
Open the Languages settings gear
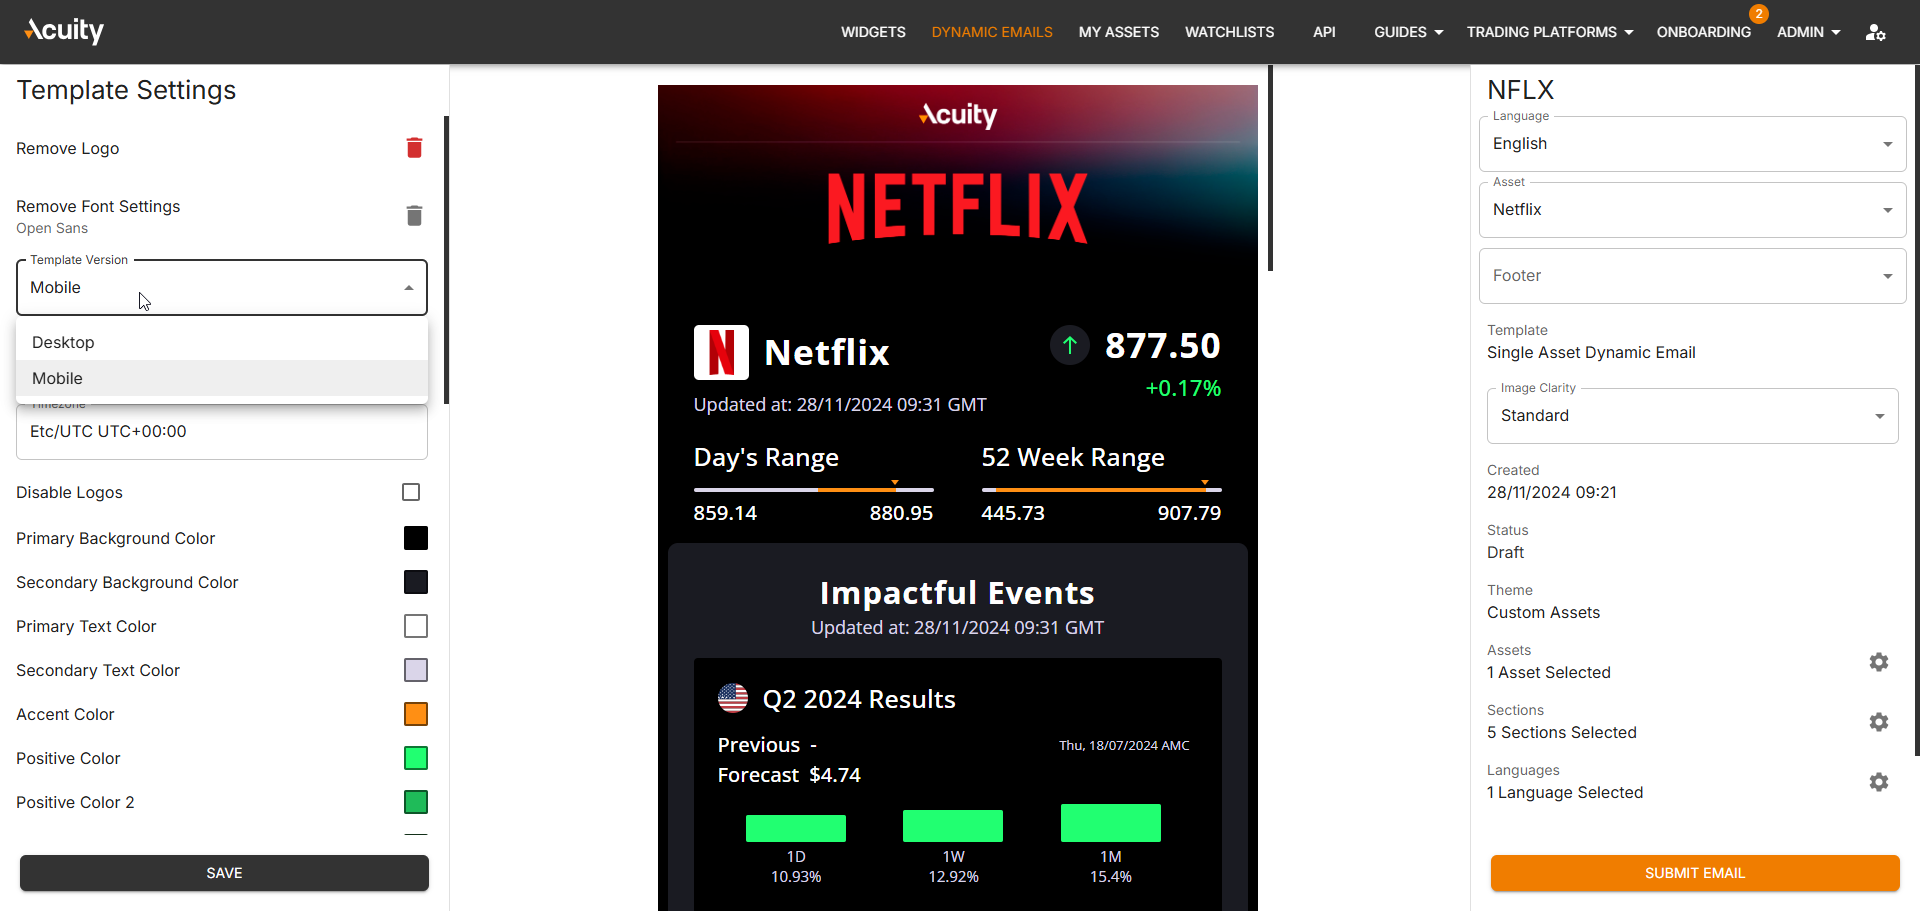coord(1879,782)
